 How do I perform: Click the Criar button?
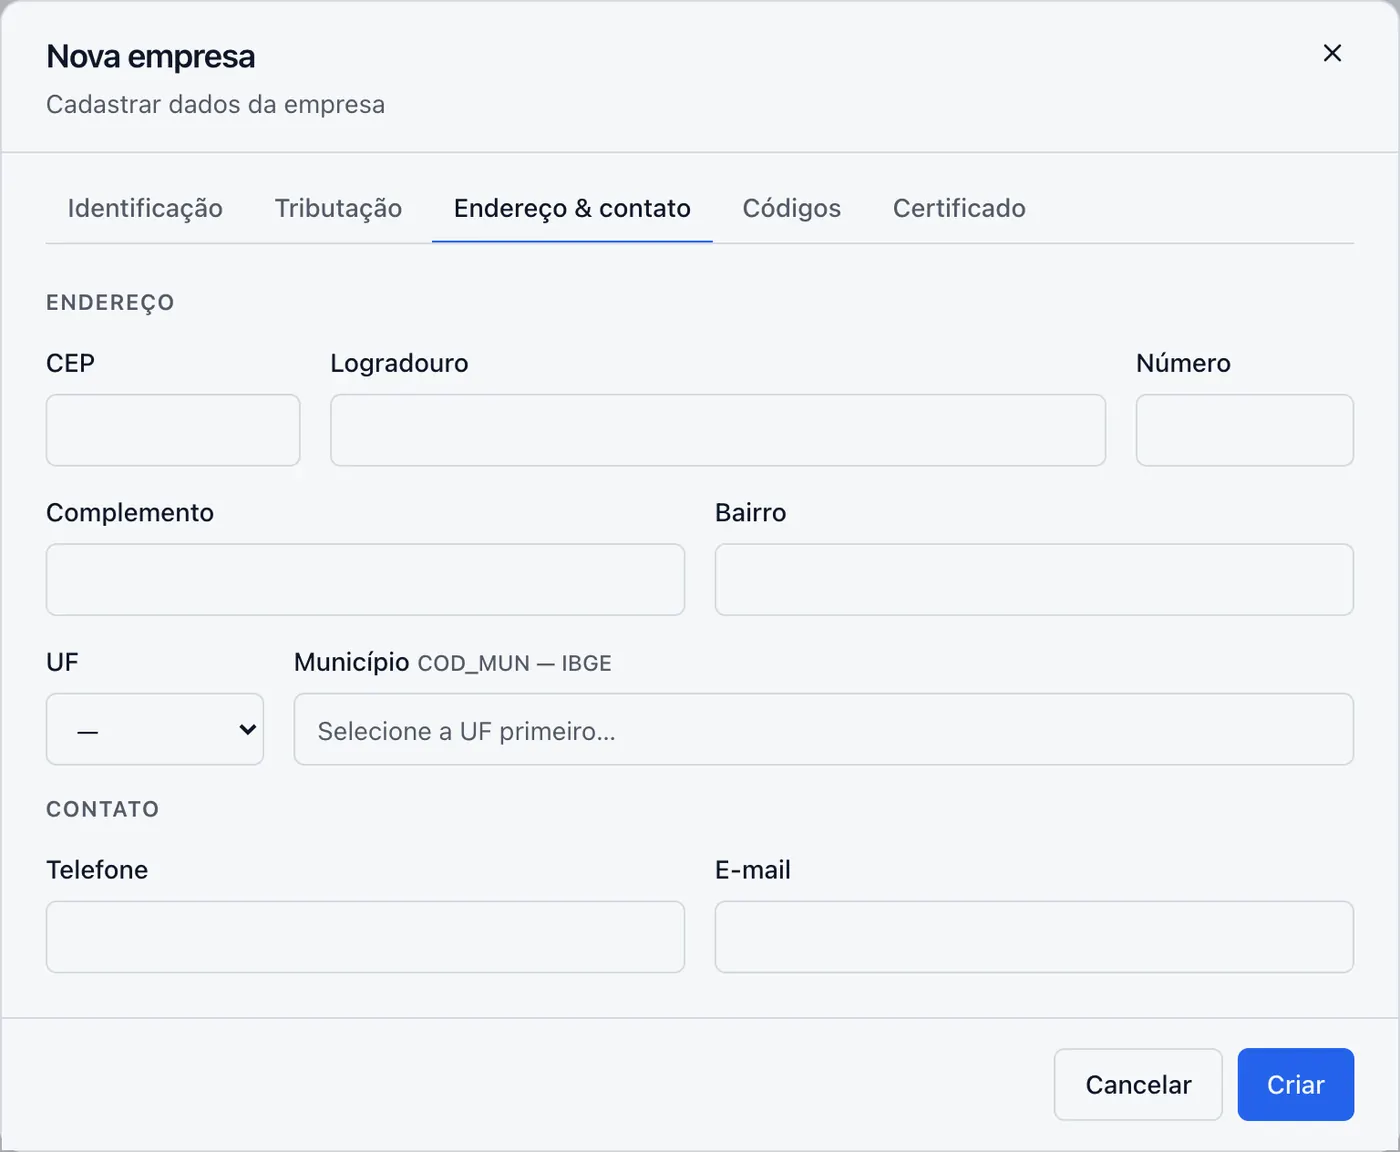coord(1296,1084)
